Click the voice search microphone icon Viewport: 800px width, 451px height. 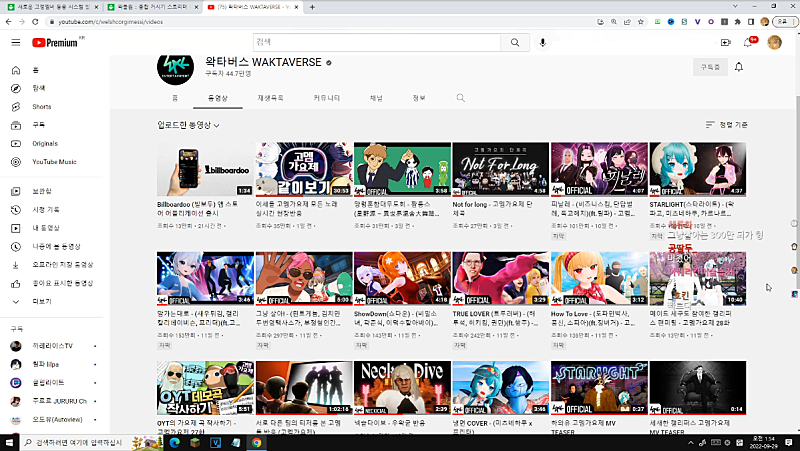point(543,43)
